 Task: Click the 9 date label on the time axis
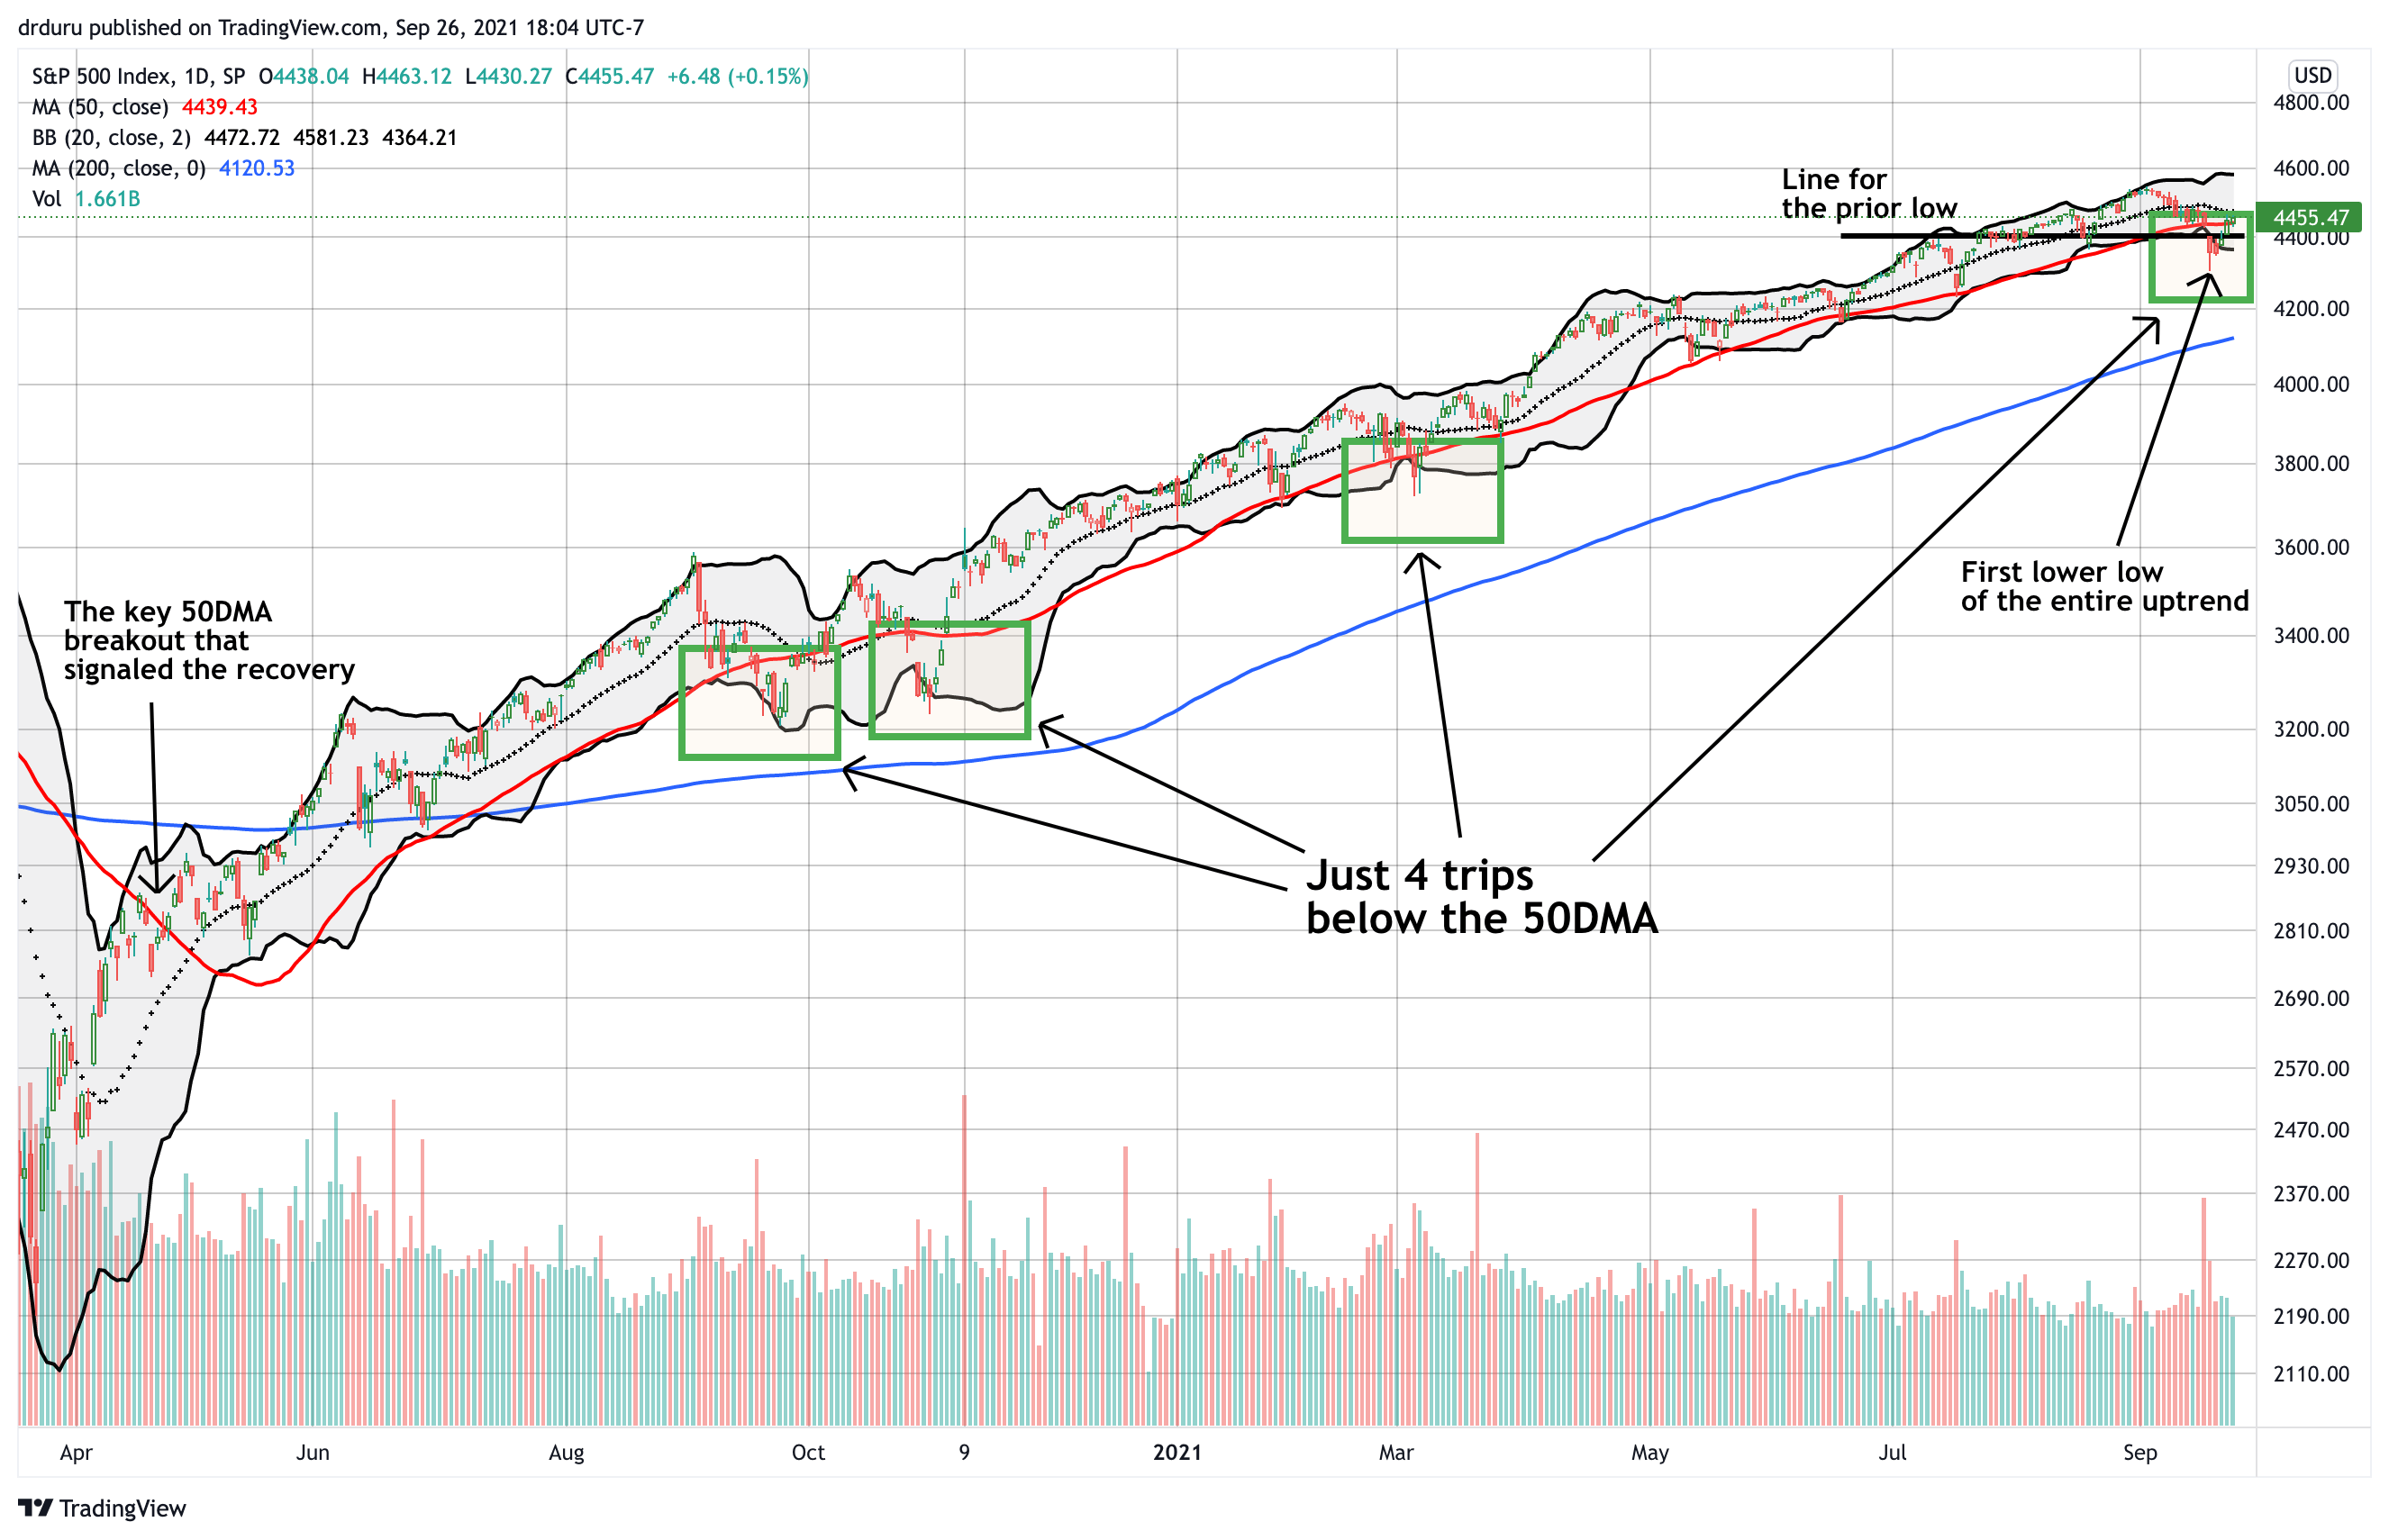pos(964,1453)
